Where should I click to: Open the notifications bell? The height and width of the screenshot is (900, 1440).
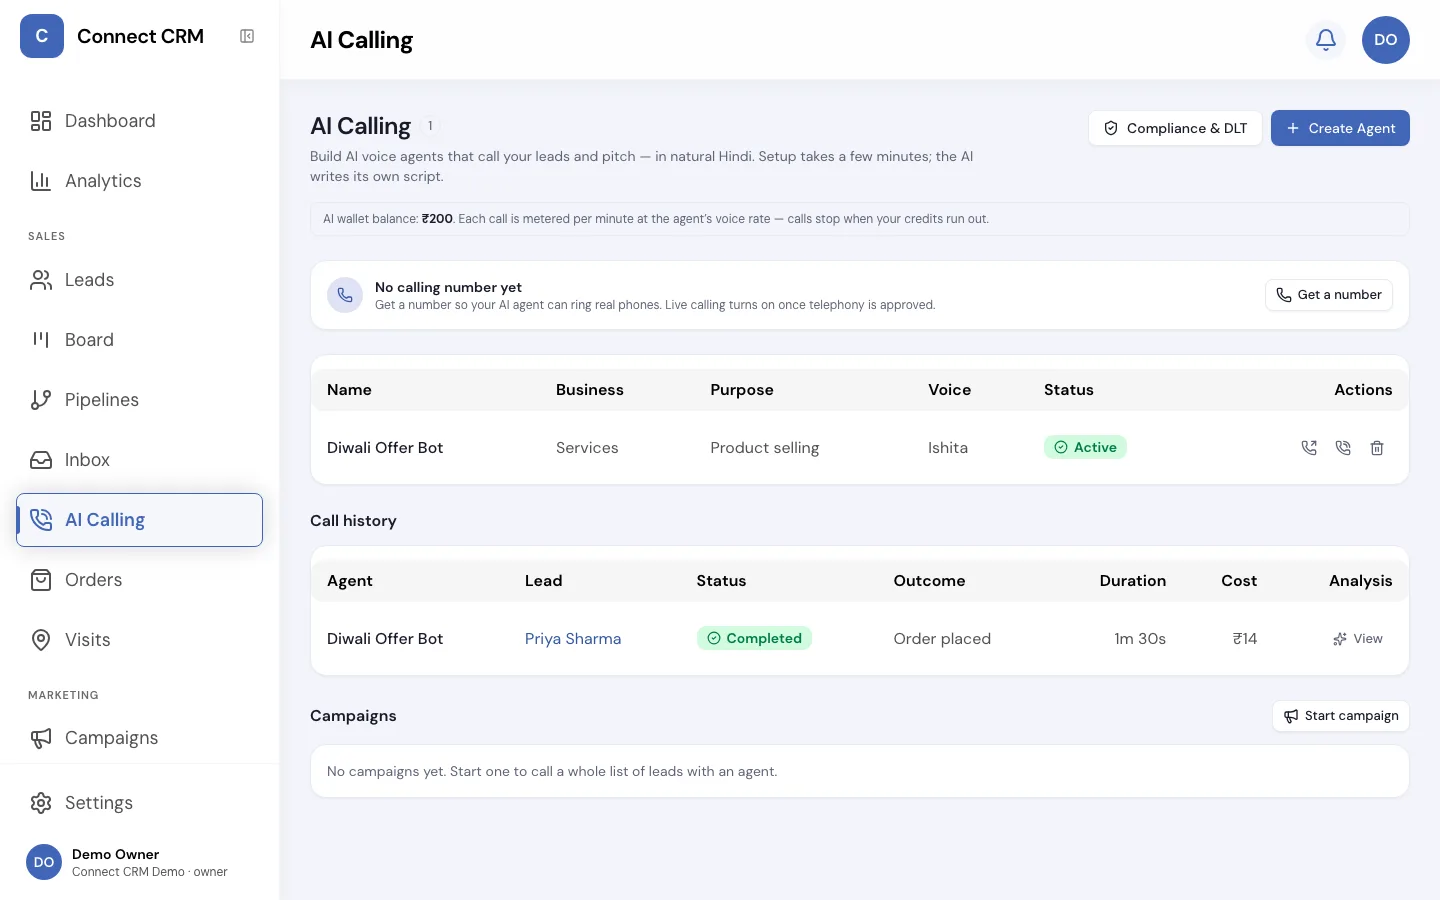click(x=1326, y=40)
